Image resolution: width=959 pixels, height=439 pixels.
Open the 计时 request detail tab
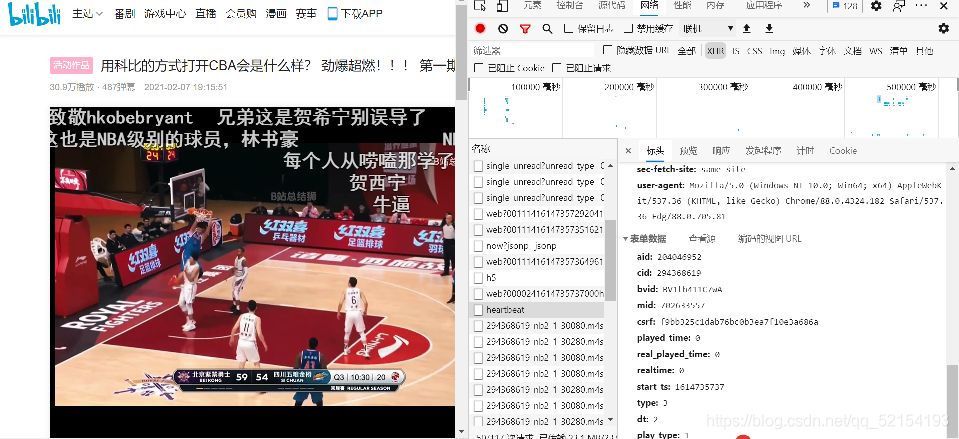(805, 150)
